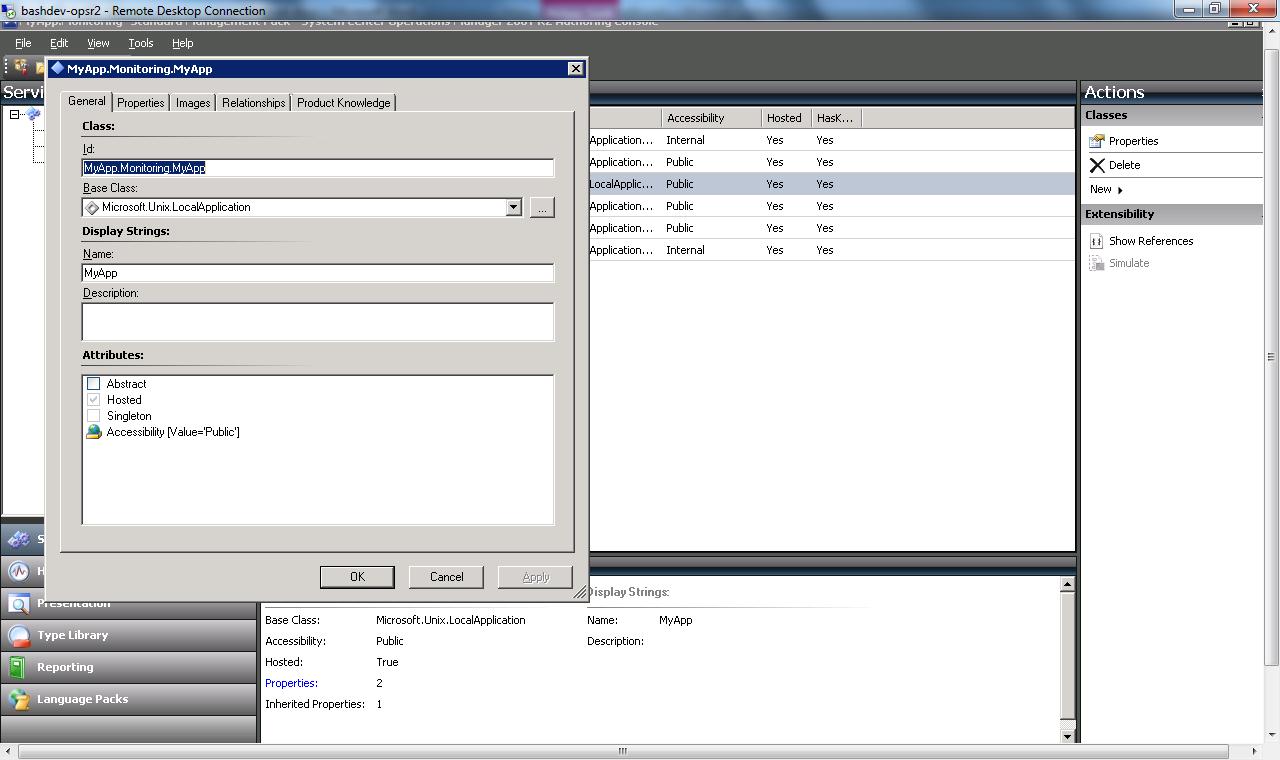1280x760 pixels.
Task: Enable the Abstract checkbox
Action: click(94, 384)
